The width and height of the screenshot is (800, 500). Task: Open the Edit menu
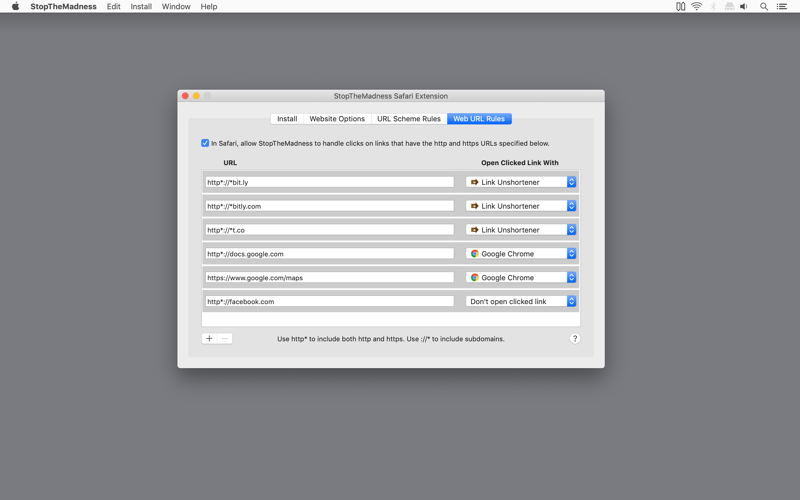click(x=113, y=6)
